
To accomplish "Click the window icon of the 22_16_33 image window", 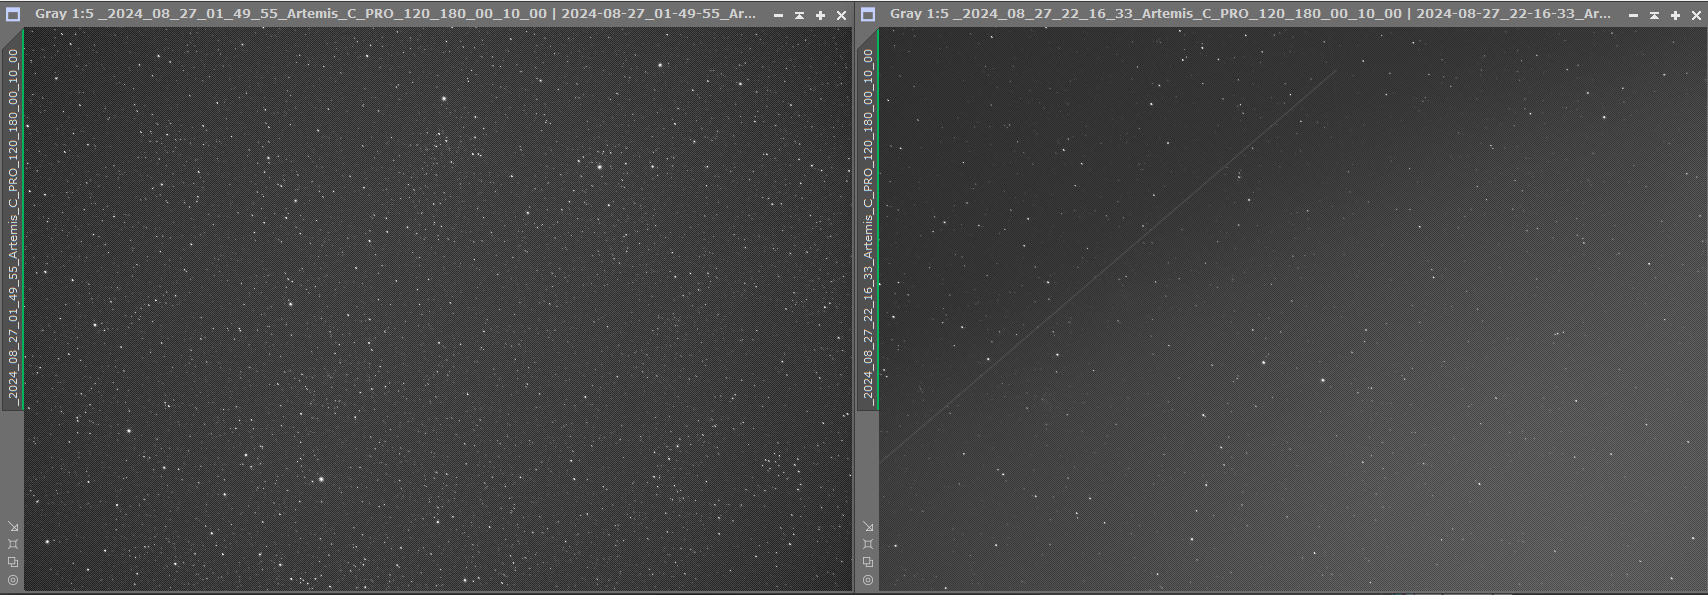I will point(868,14).
